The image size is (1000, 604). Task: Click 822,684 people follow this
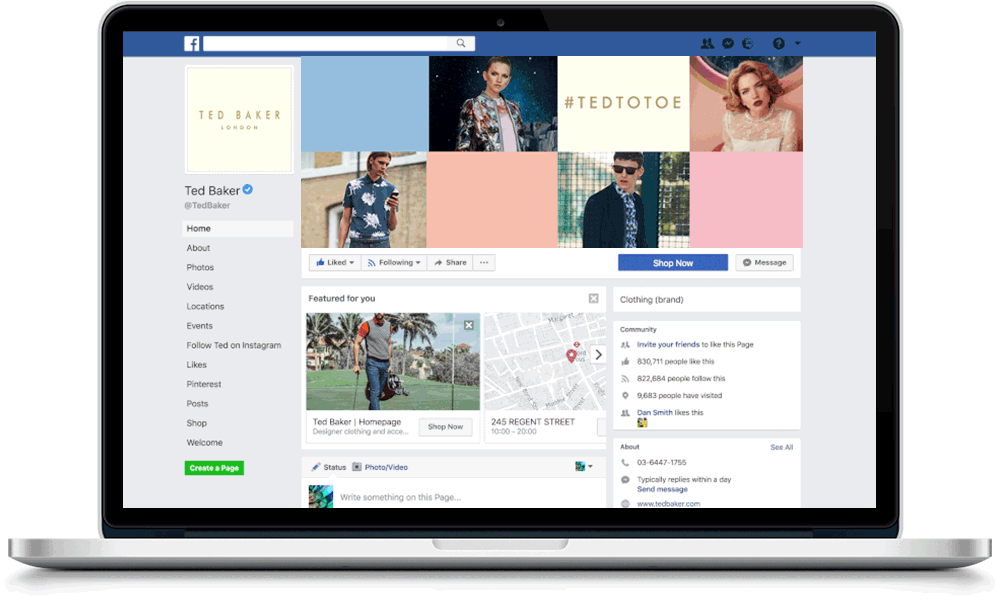tap(680, 379)
